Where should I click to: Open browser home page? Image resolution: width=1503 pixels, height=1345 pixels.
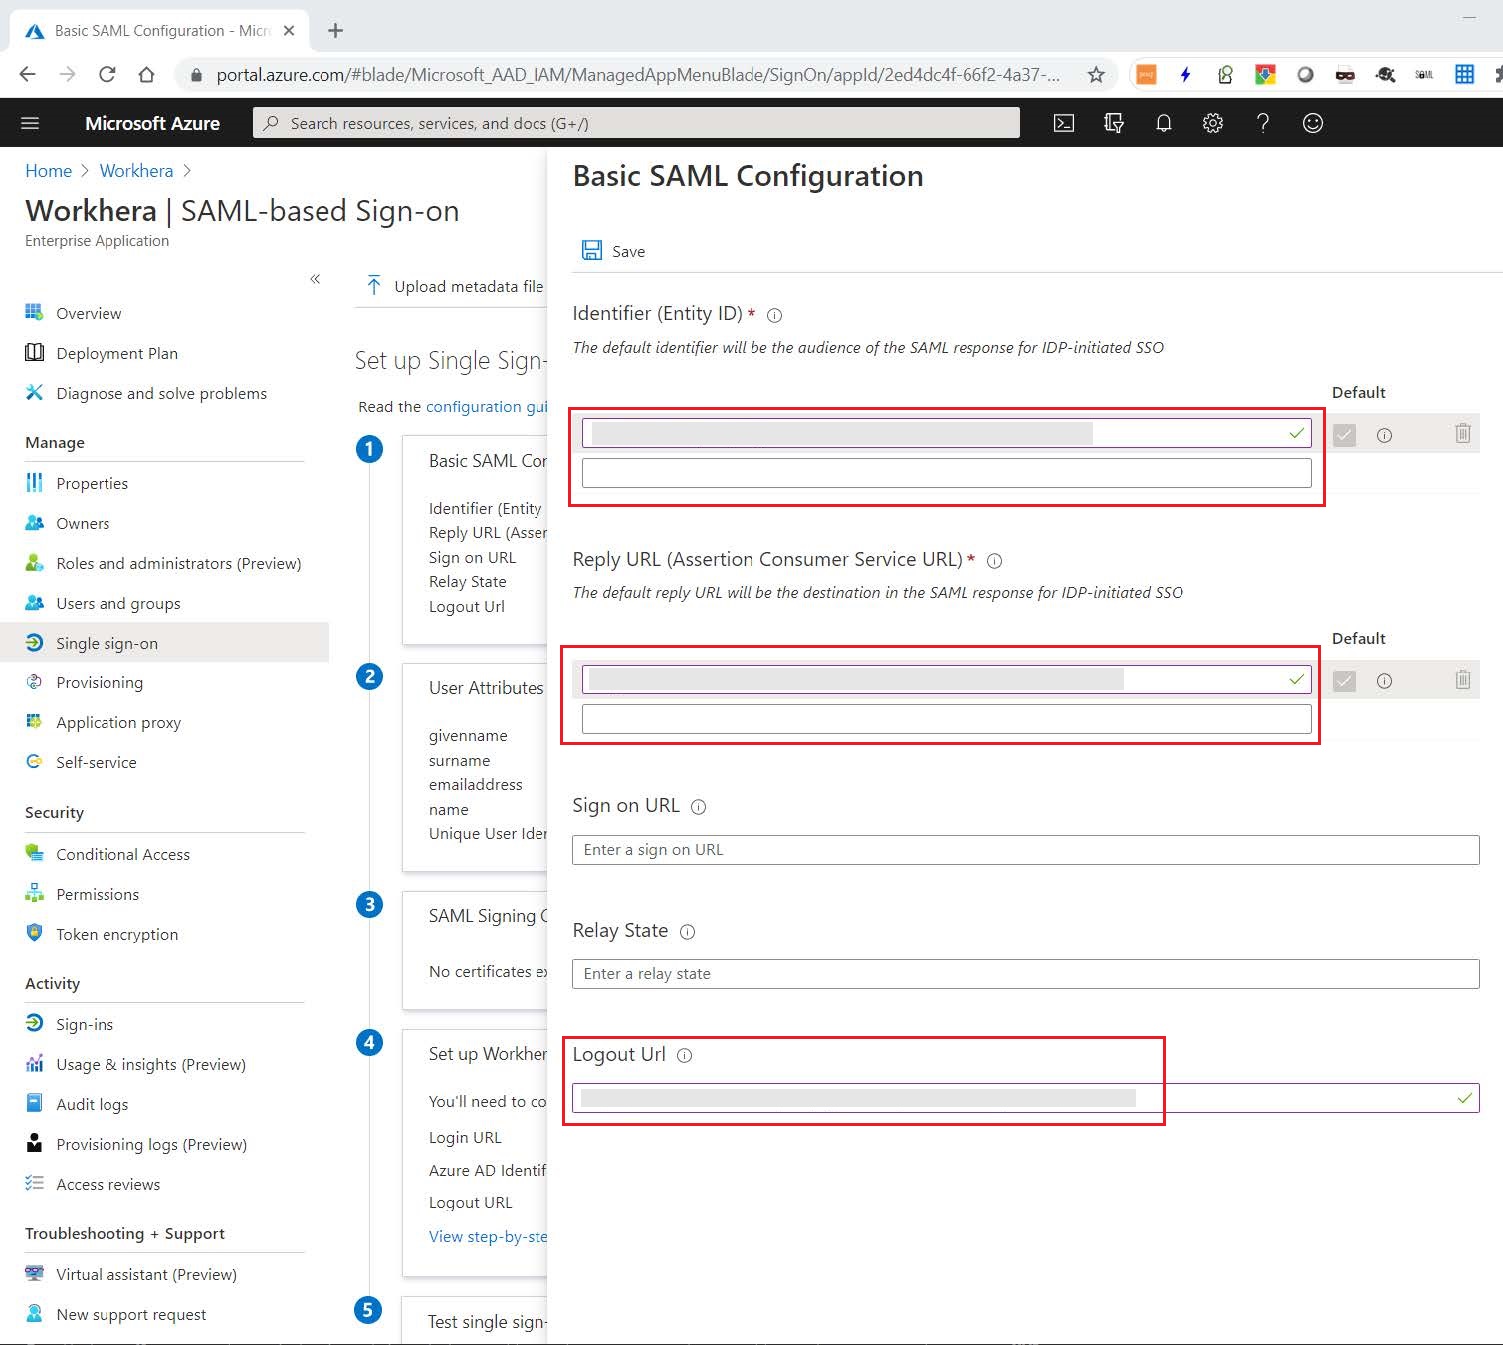point(146,74)
